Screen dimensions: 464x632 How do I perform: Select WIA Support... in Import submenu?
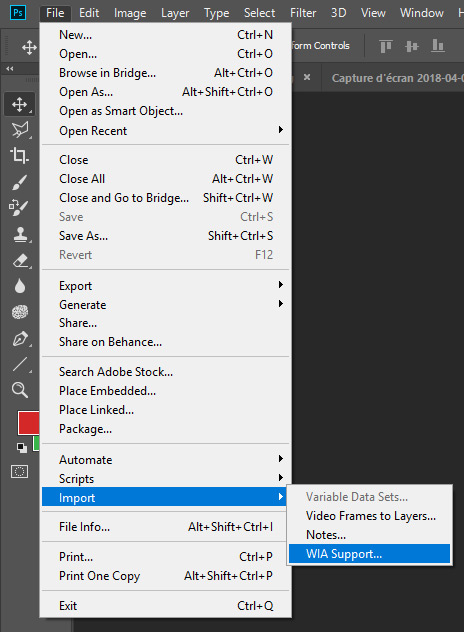coord(369,554)
